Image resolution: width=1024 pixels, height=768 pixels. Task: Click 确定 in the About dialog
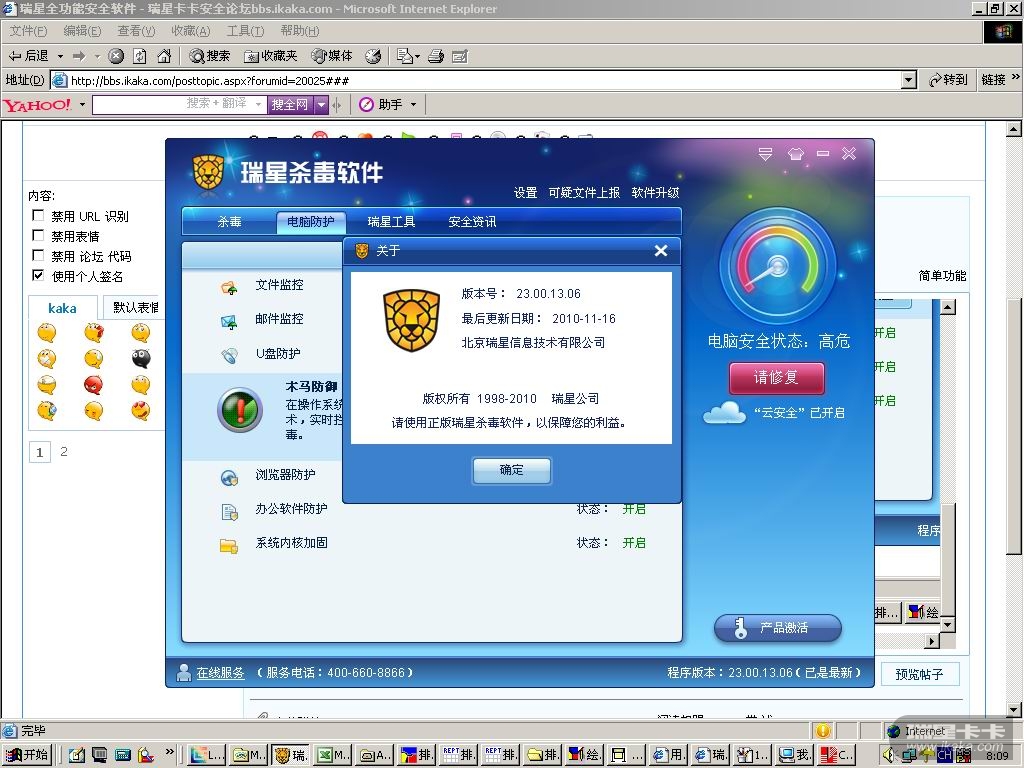512,470
